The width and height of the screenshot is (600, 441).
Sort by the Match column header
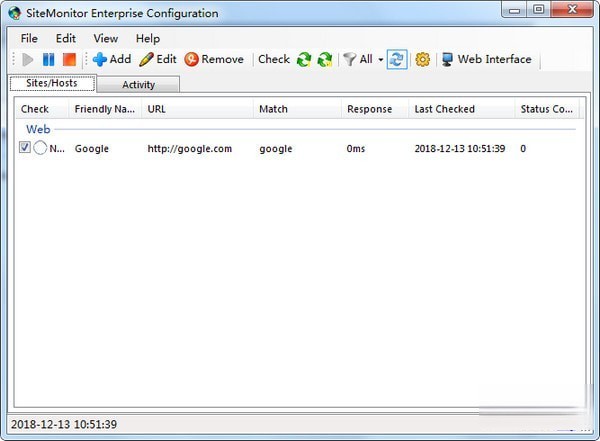click(x=297, y=109)
